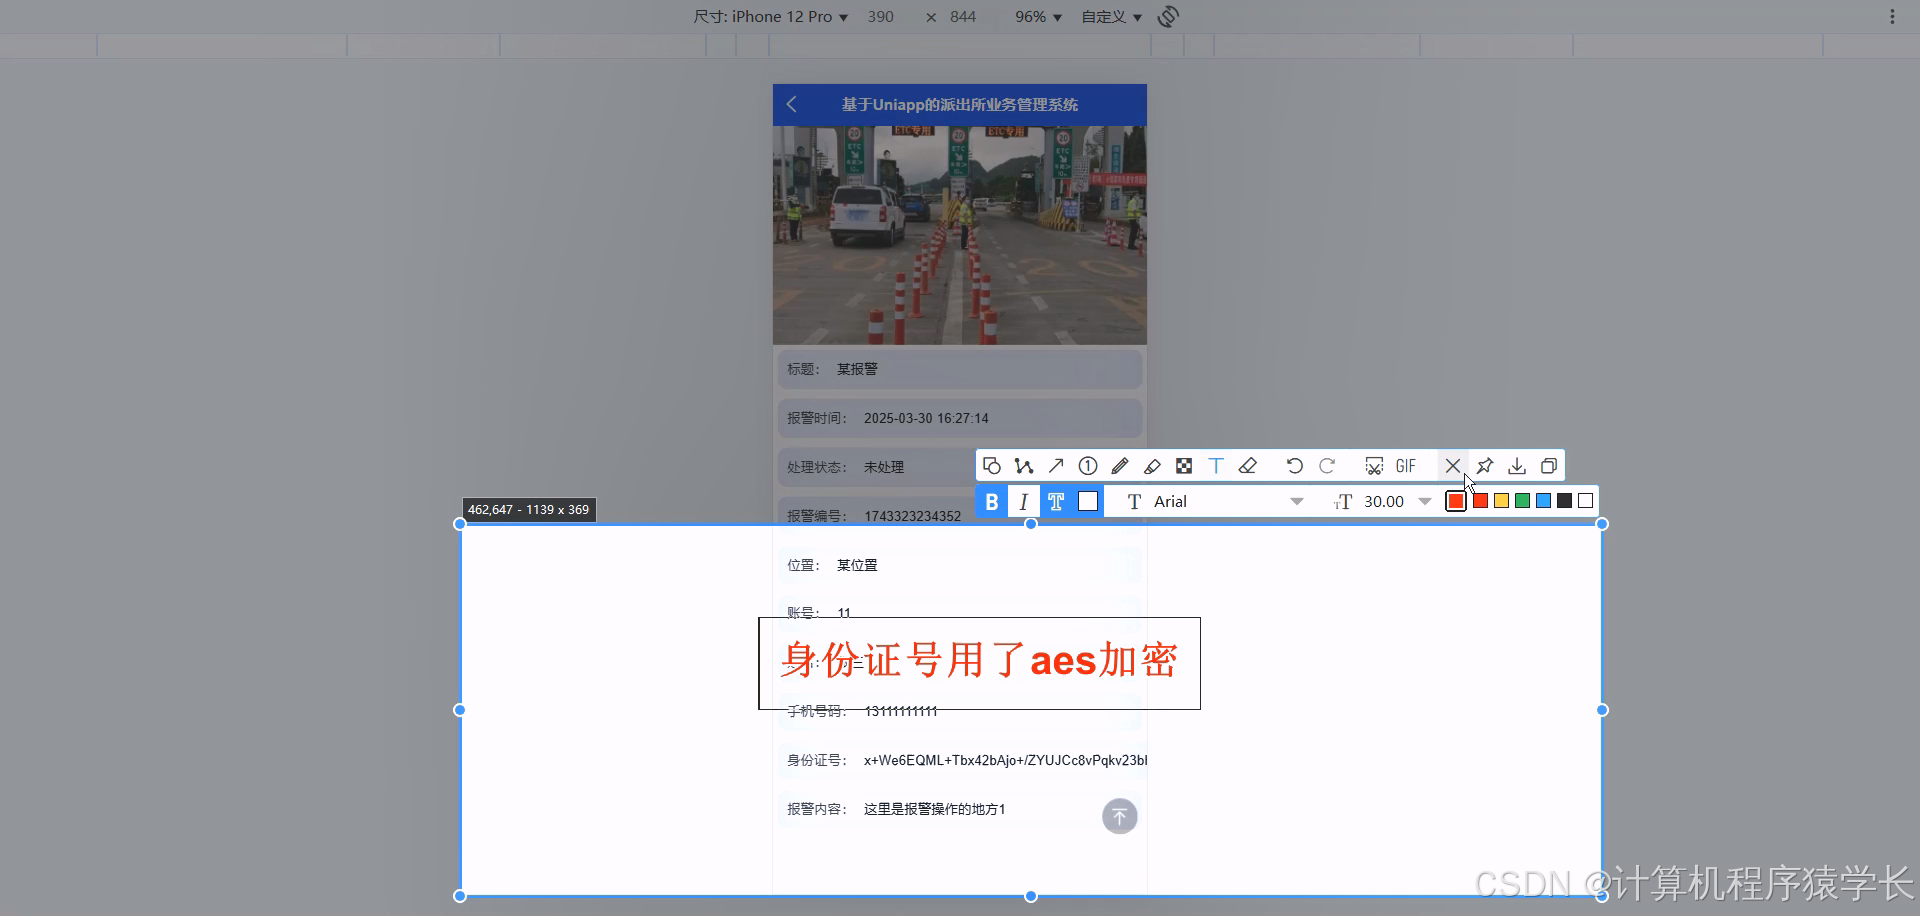Select the numbered step marker tool
Image resolution: width=1920 pixels, height=916 pixels.
[1088, 465]
